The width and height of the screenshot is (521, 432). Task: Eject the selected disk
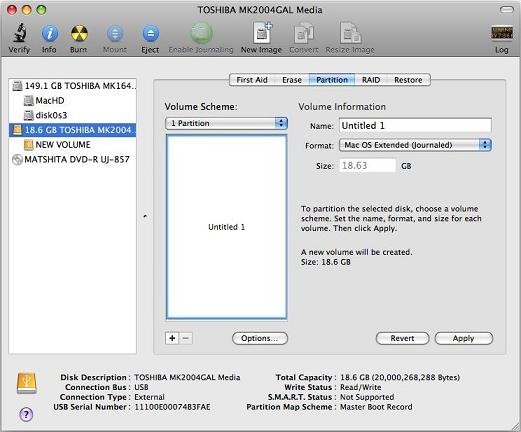pos(151,34)
